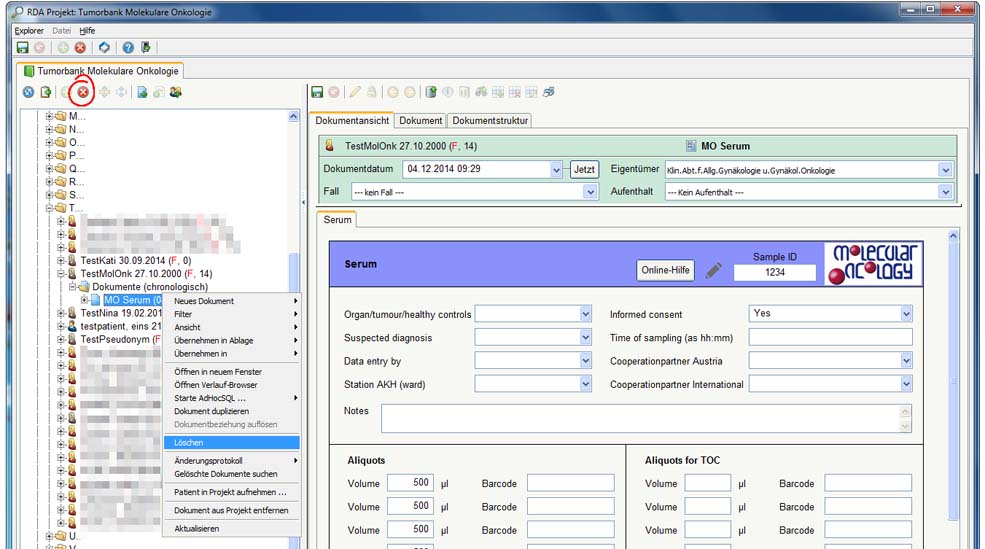Click the save icon in the document toolbar

317,92
